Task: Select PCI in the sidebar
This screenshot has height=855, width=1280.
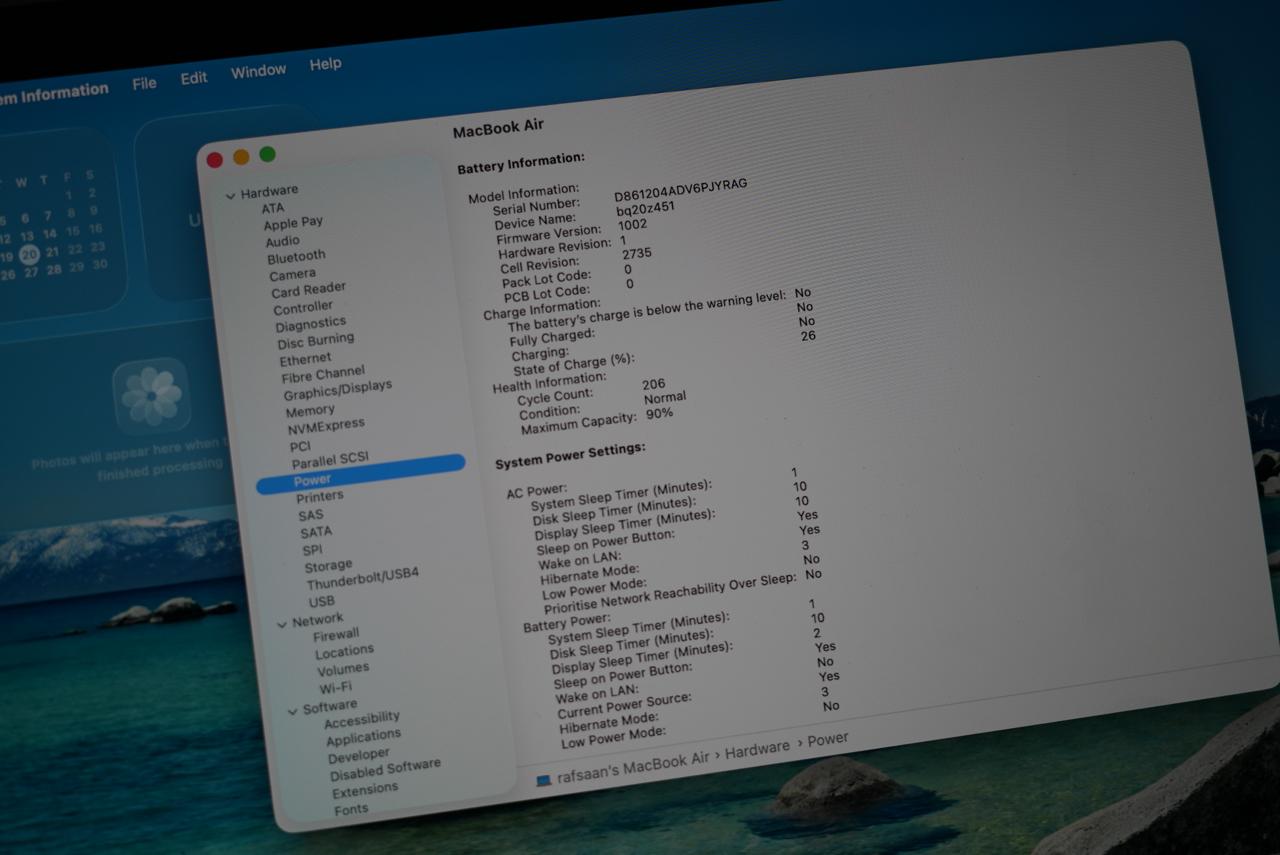Action: 300,446
